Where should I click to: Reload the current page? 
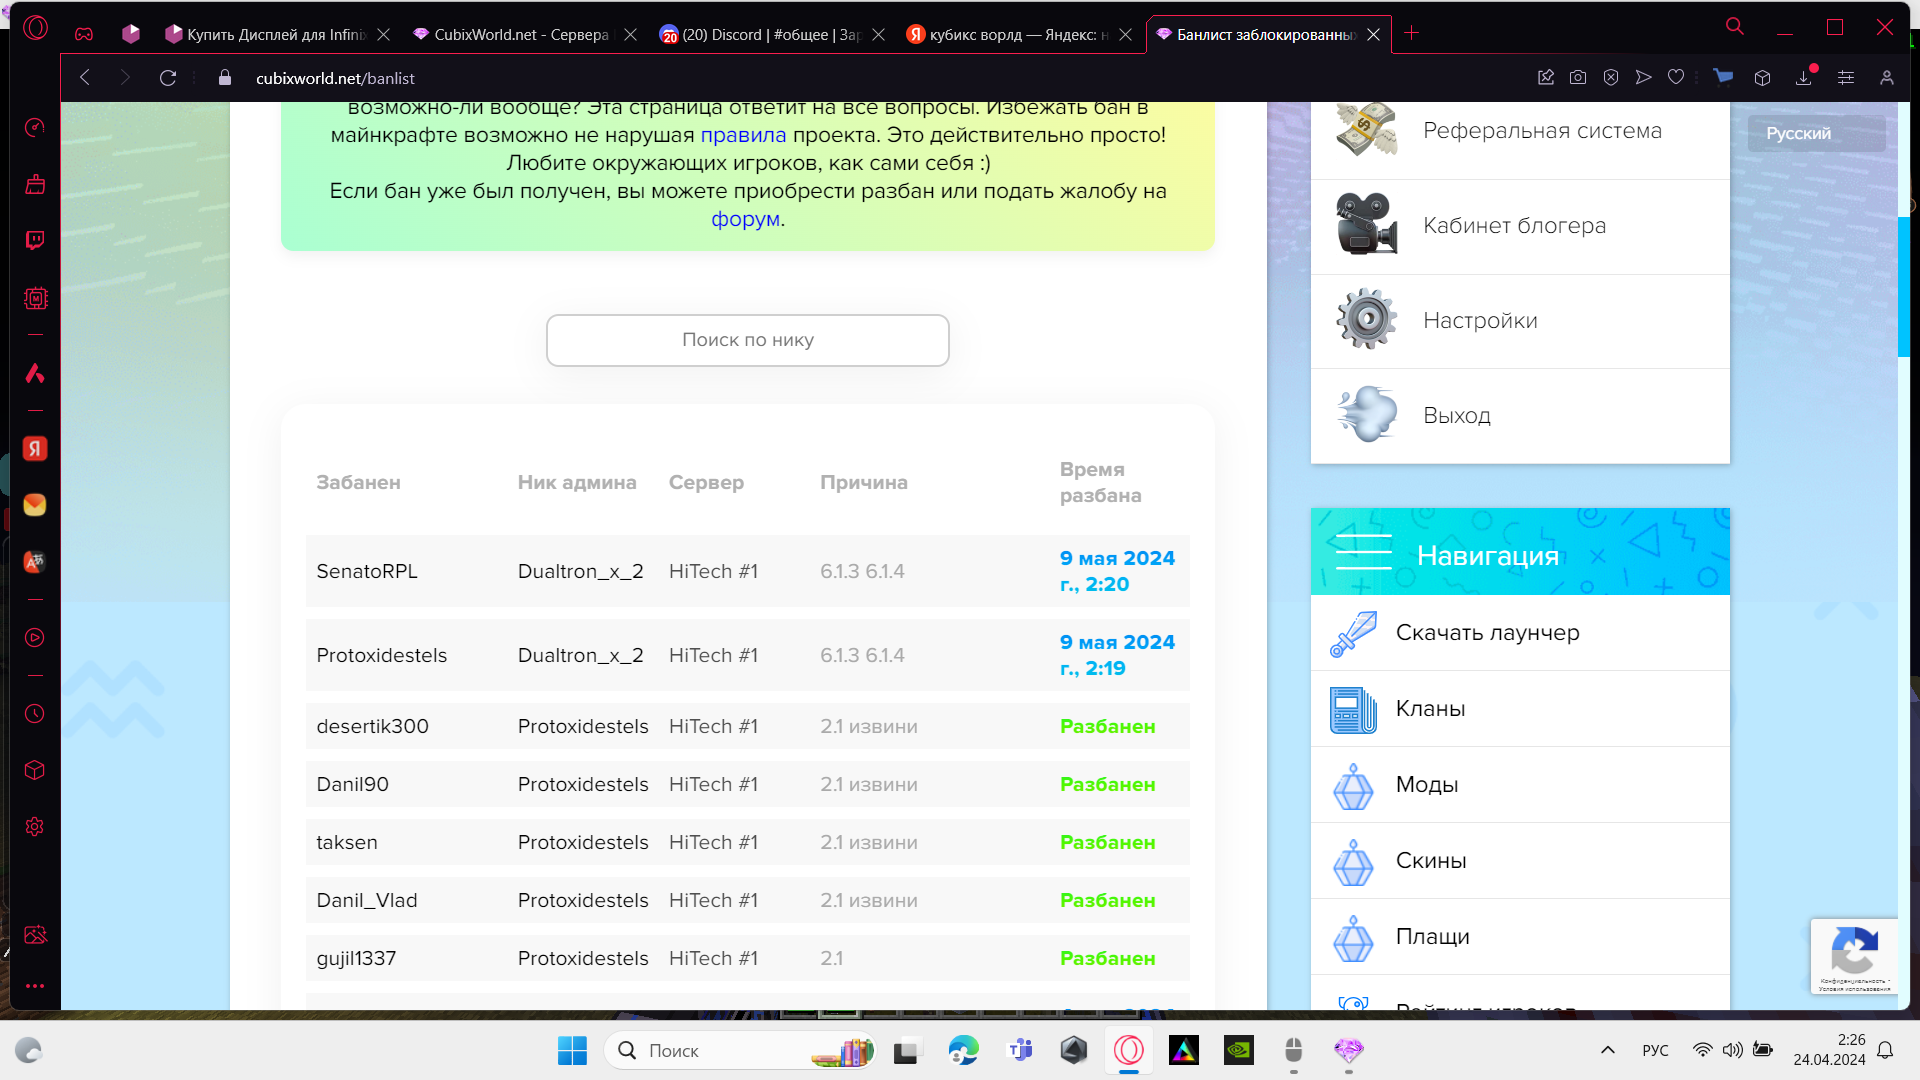pyautogui.click(x=168, y=78)
